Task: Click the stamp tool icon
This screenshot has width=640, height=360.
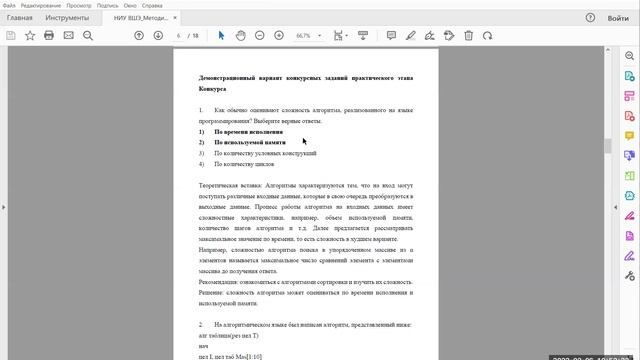Action: 449,36
